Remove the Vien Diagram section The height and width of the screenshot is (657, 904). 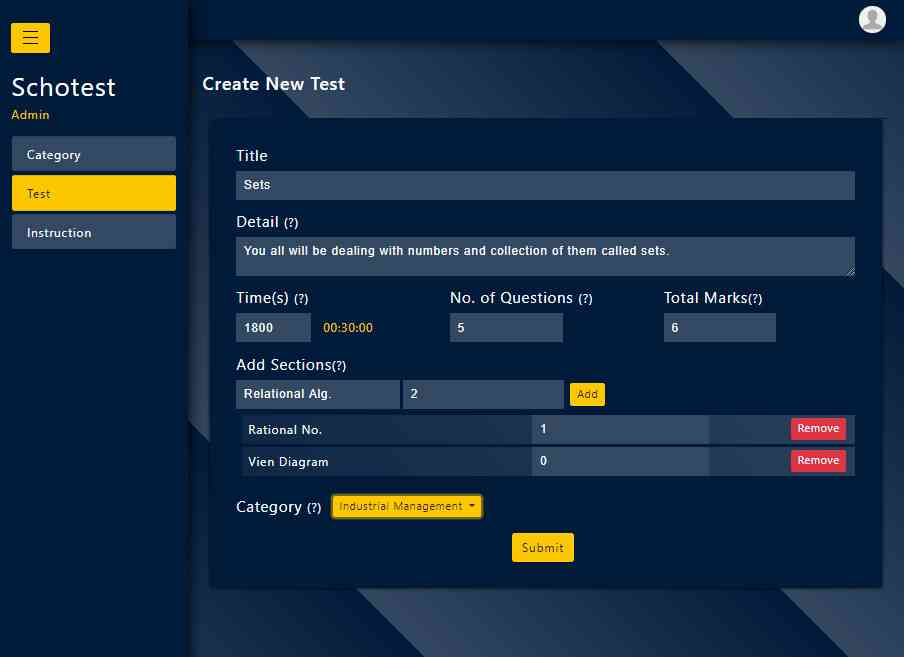(x=817, y=461)
